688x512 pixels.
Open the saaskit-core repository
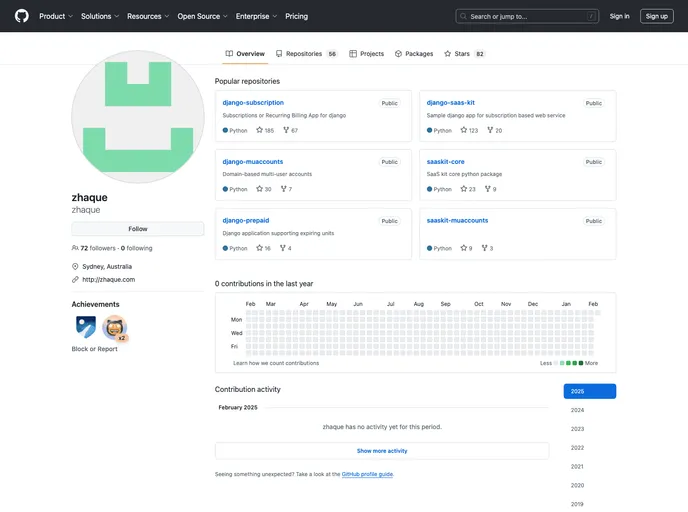[x=445, y=161]
